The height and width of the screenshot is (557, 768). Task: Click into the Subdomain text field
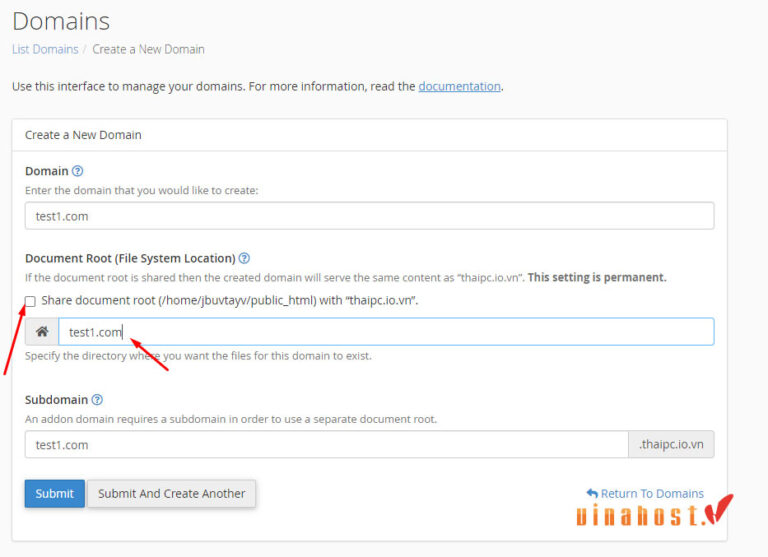326,445
